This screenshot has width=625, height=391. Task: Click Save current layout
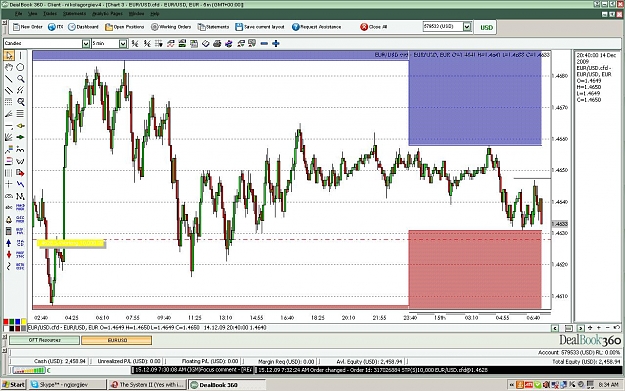pos(260,27)
